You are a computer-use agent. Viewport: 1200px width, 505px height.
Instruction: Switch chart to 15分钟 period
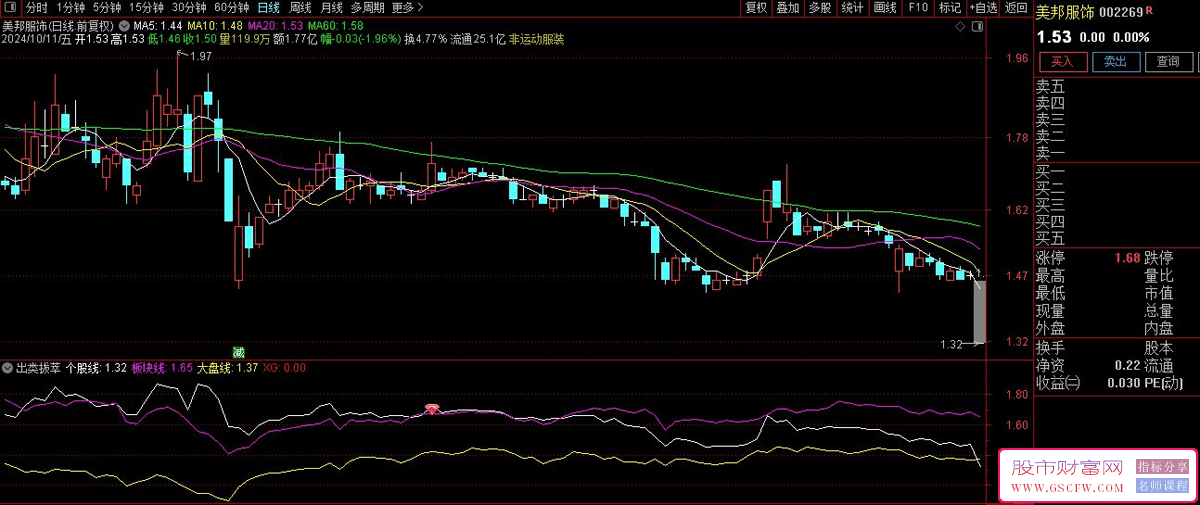146,7
